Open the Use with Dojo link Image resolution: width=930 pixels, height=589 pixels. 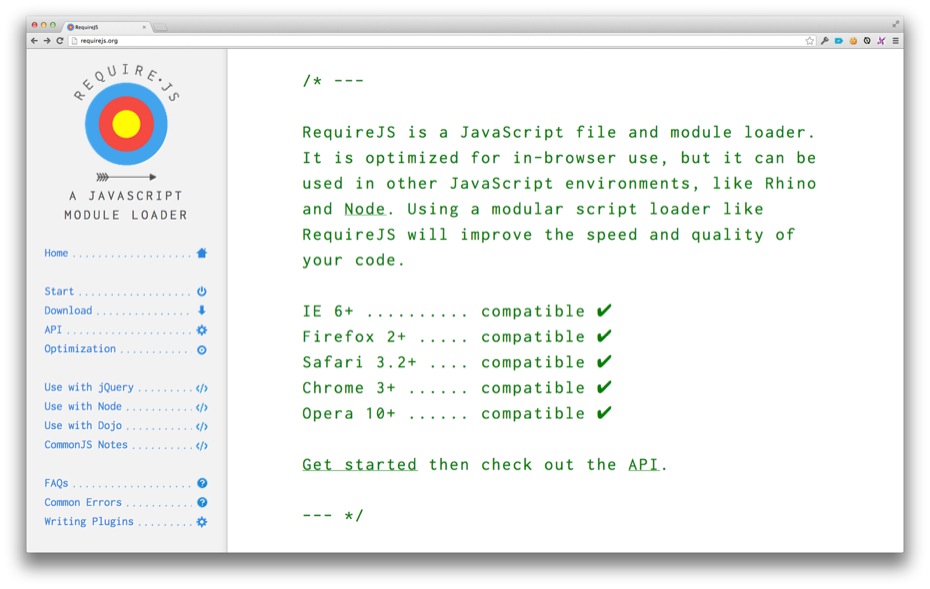click(x=83, y=426)
